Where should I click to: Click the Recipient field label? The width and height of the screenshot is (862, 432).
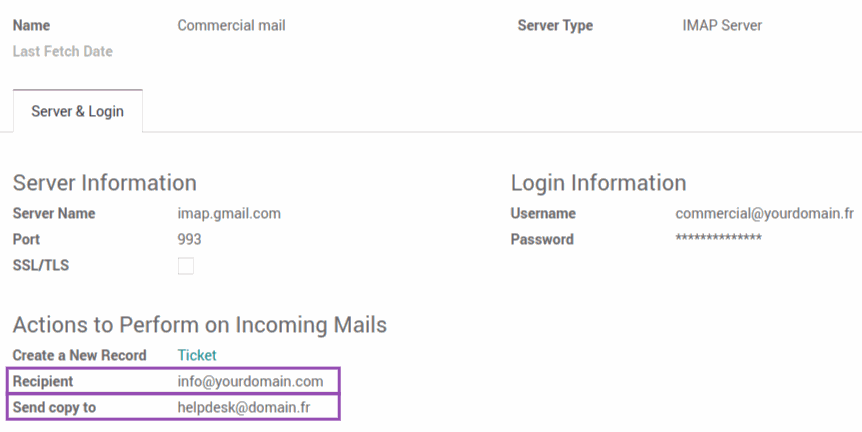(43, 381)
